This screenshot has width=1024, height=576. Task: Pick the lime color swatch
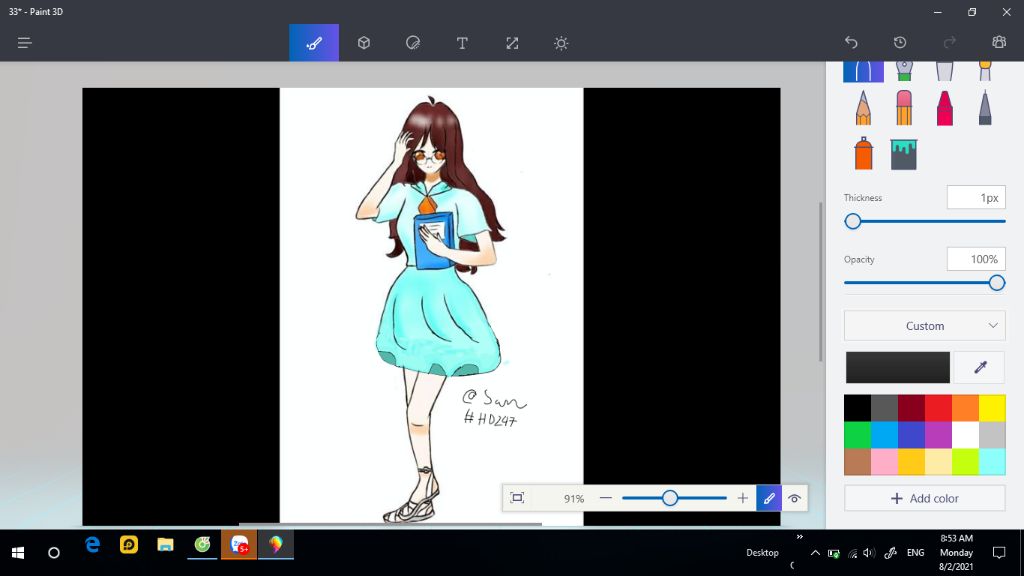pyautogui.click(x=965, y=462)
